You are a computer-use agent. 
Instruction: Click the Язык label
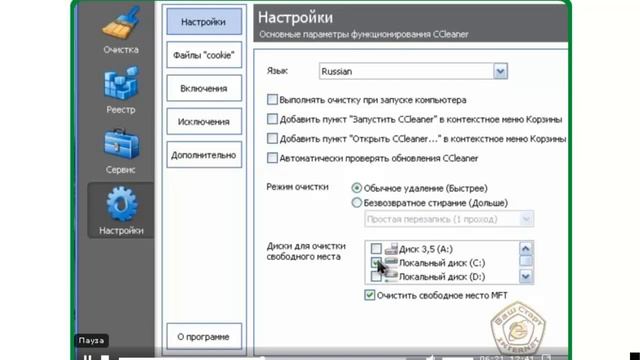click(x=277, y=71)
